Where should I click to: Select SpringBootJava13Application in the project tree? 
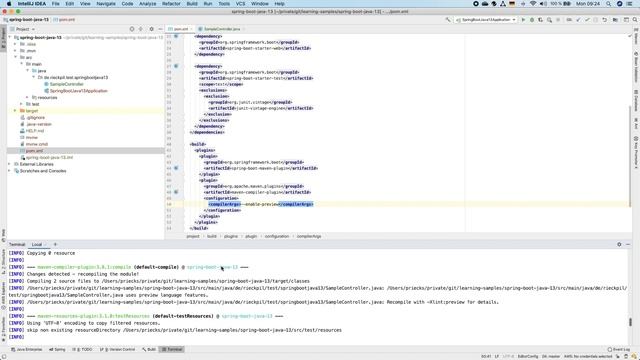78,91
